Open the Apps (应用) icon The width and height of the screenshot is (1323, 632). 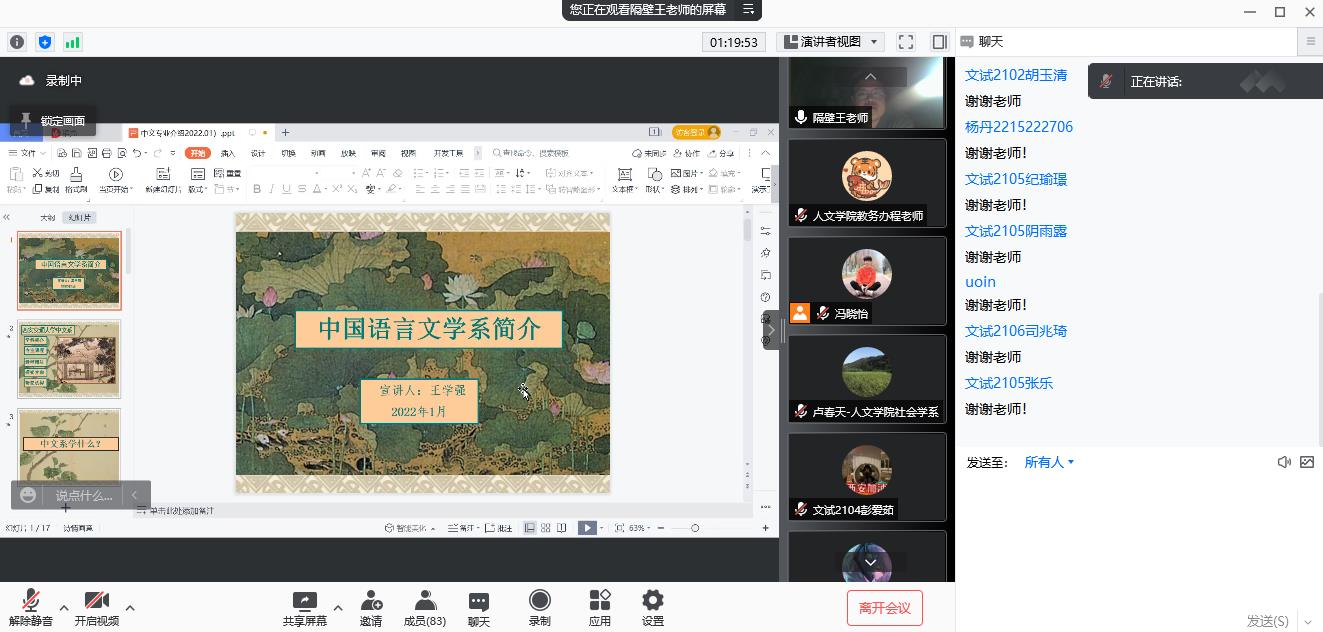pos(599,601)
